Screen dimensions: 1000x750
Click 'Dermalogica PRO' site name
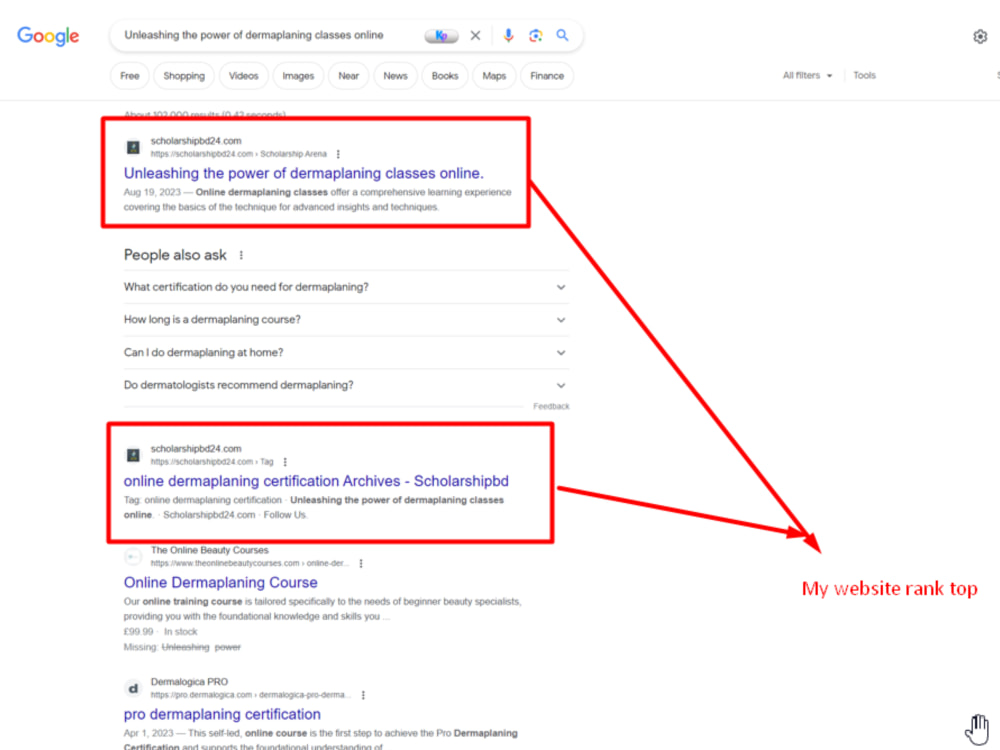tap(189, 682)
